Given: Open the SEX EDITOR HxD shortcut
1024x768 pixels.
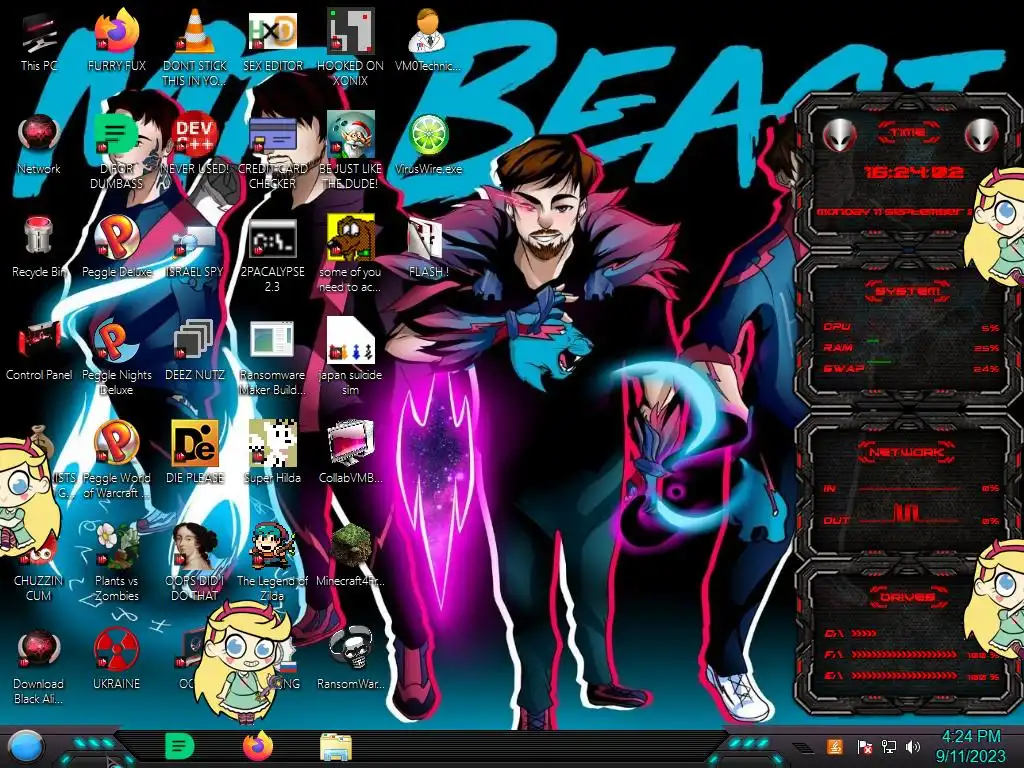Looking at the screenshot, I should click(x=273, y=42).
